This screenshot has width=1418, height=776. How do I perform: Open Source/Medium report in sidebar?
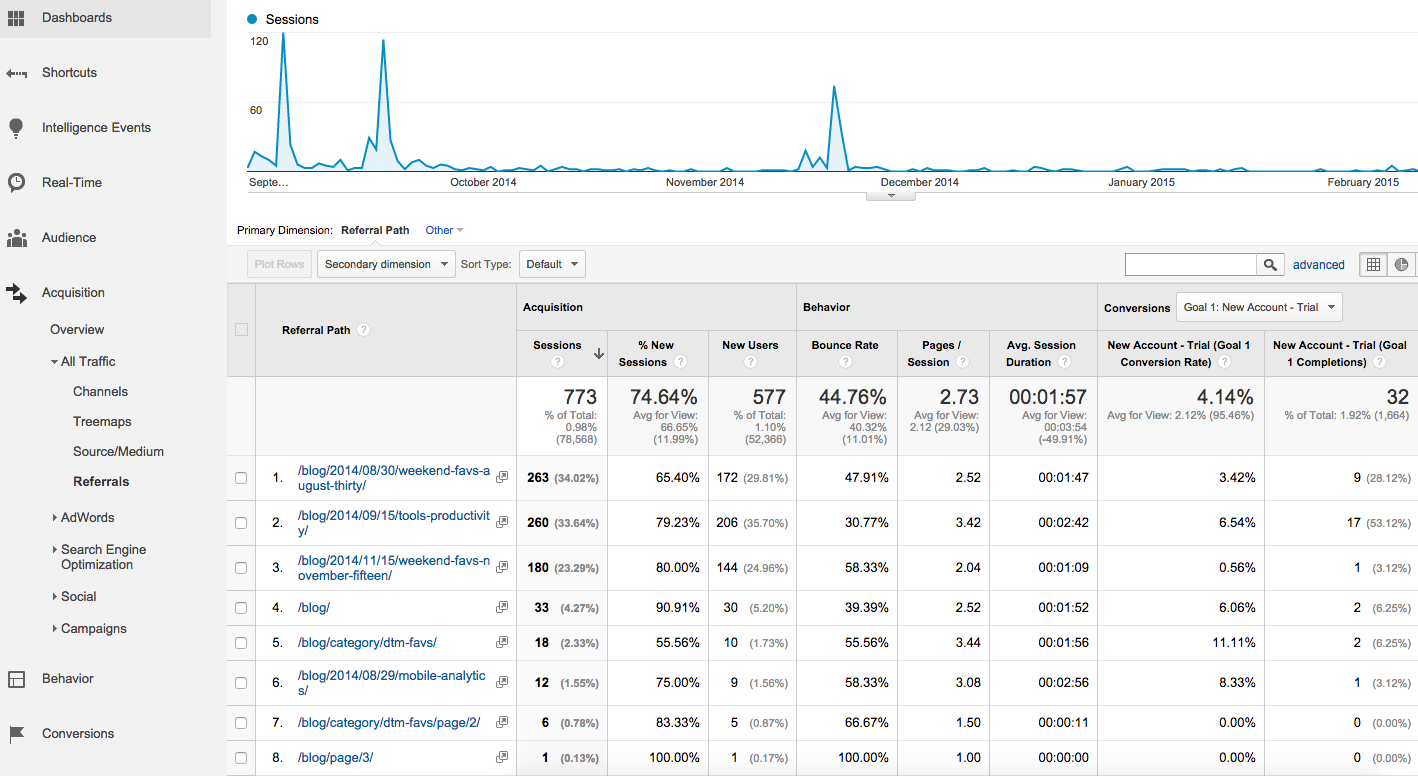point(118,452)
